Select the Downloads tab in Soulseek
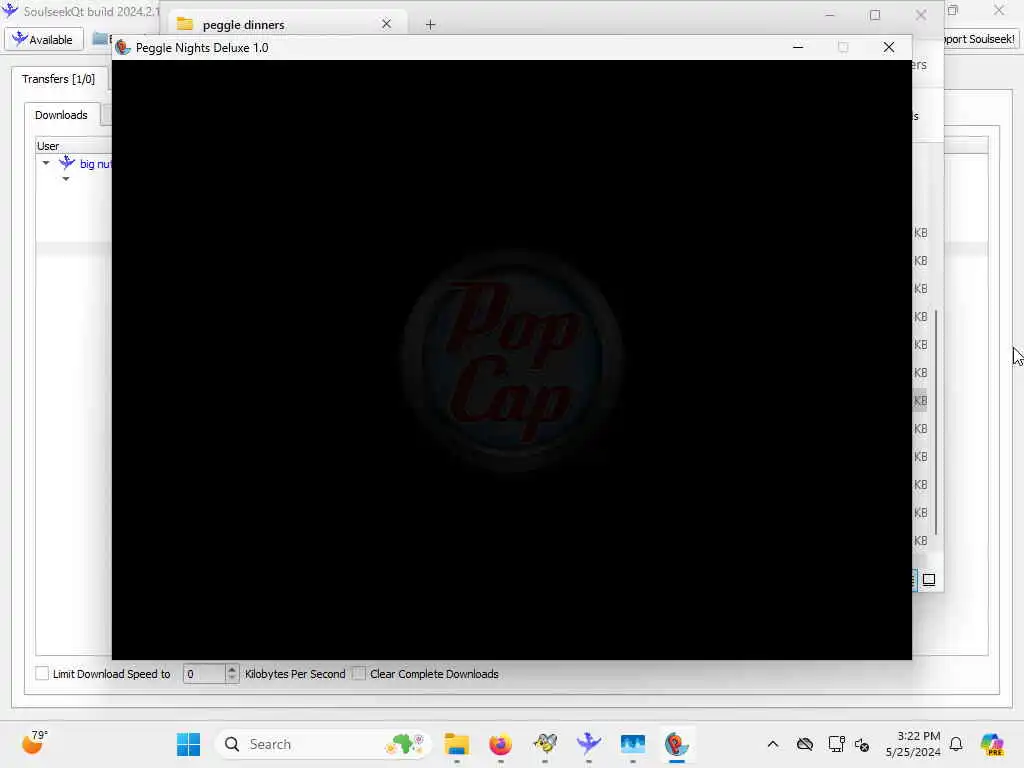 (61, 115)
